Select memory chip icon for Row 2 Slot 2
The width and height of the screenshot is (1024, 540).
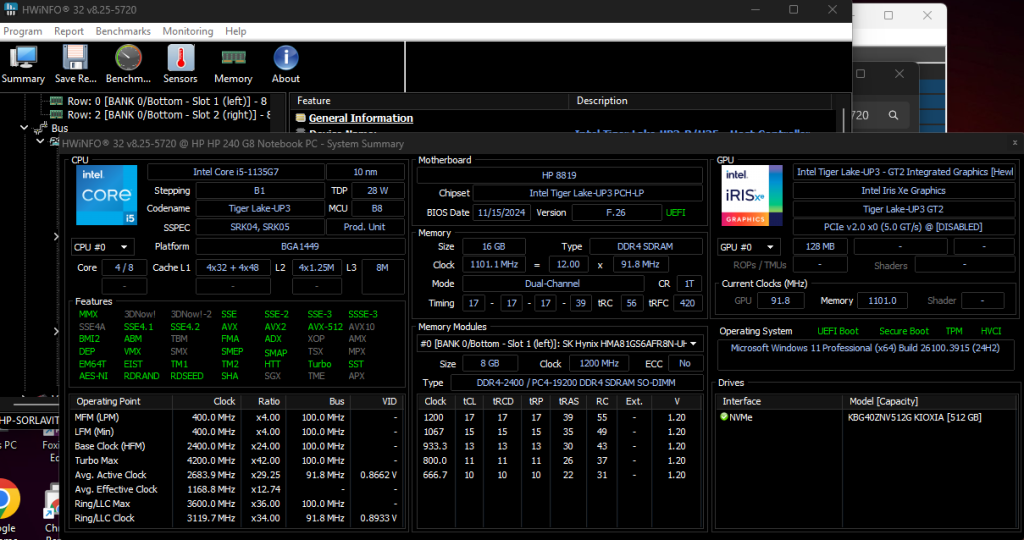click(x=57, y=115)
